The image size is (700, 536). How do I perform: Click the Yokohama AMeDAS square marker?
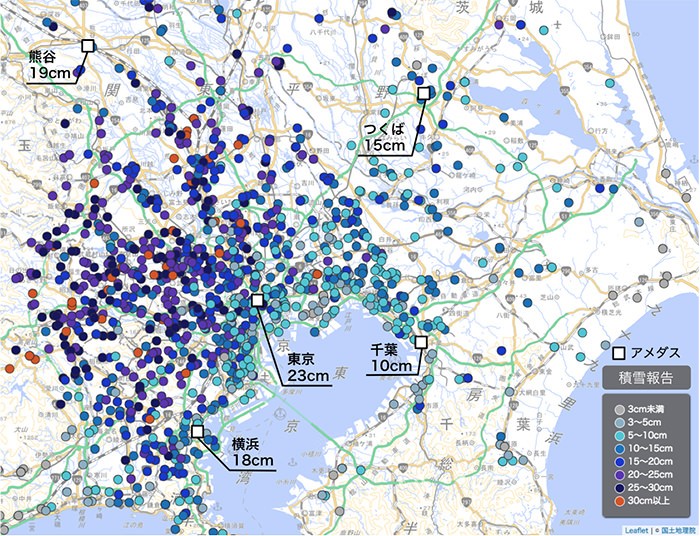197,432
